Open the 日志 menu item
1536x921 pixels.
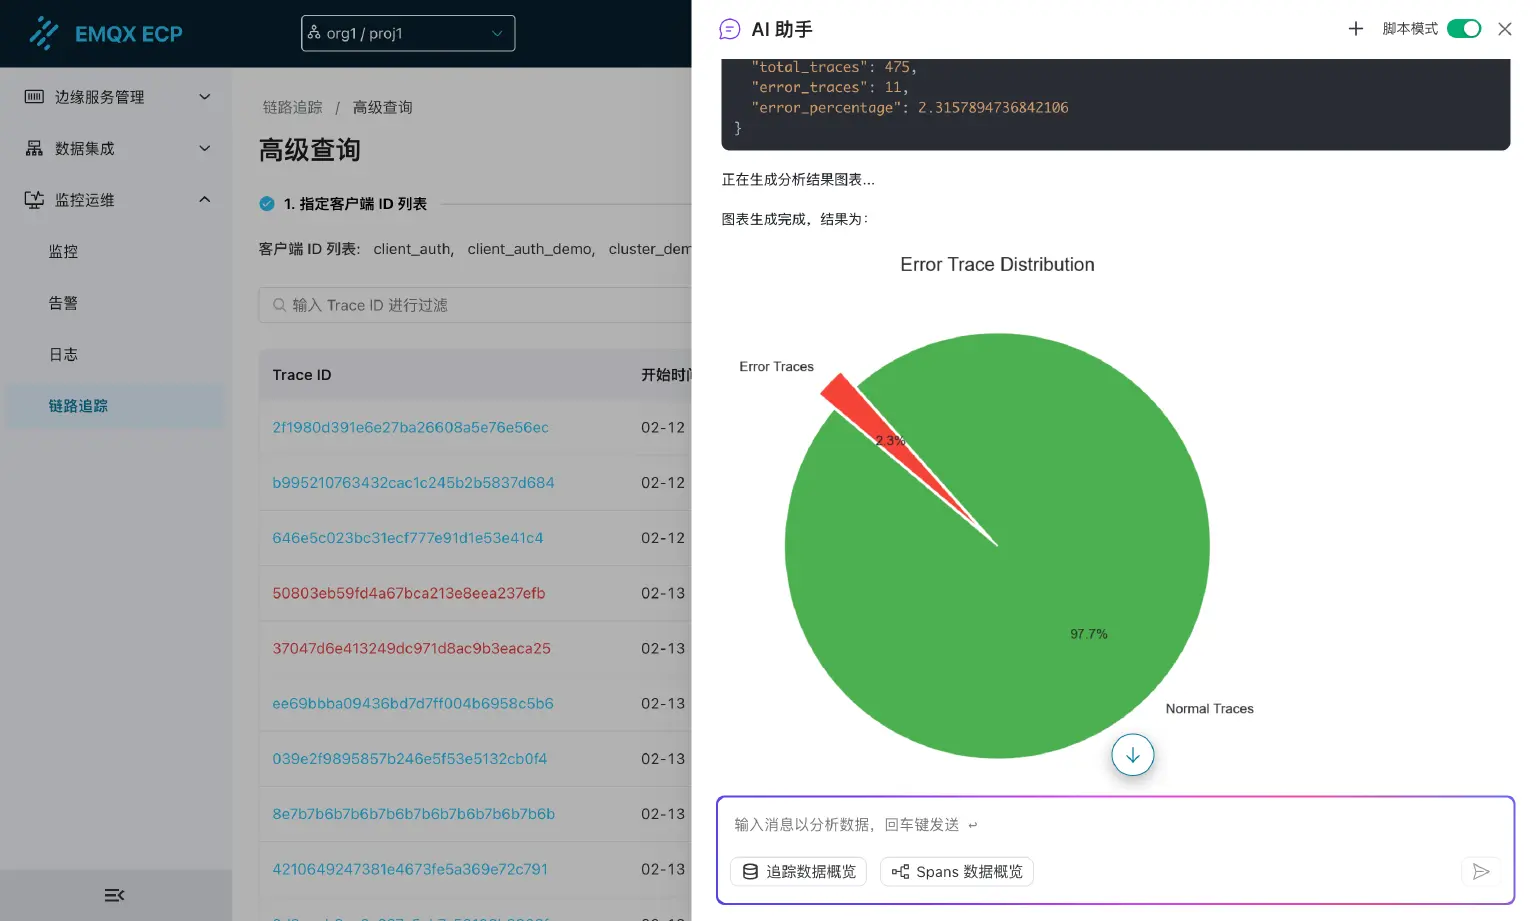[63, 354]
